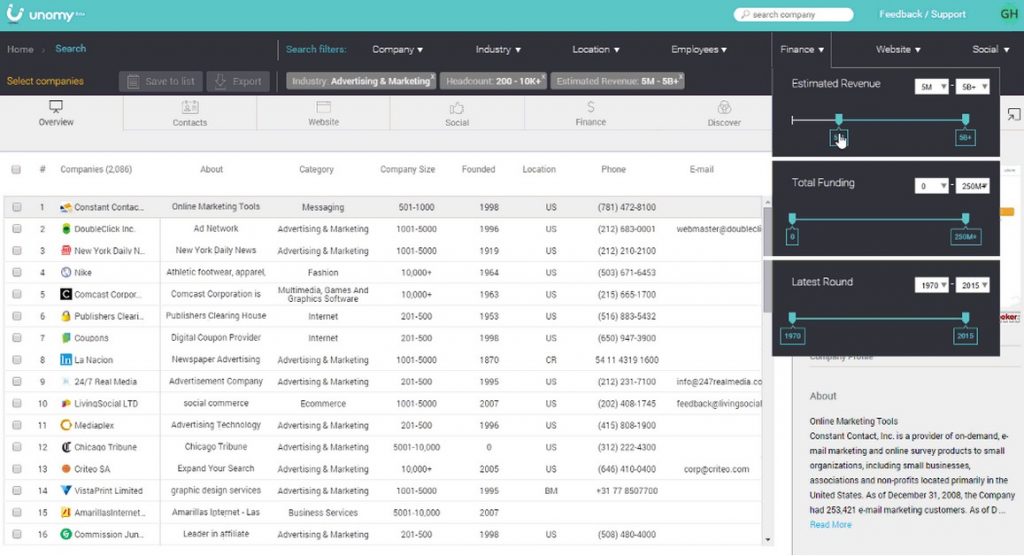Screen dimensions: 1024x556
Task: Click the Mediaplex logo icon
Action: click(x=66, y=425)
